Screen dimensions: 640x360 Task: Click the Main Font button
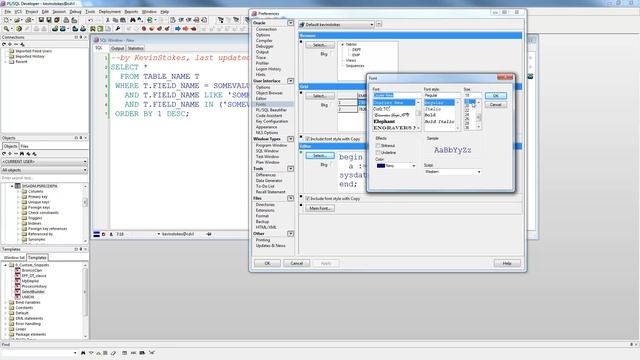coord(320,209)
